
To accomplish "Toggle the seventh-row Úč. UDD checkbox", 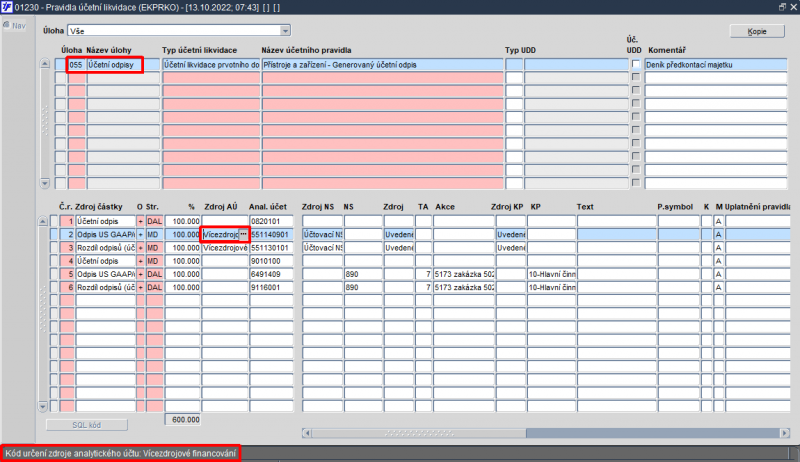I will click(x=636, y=143).
